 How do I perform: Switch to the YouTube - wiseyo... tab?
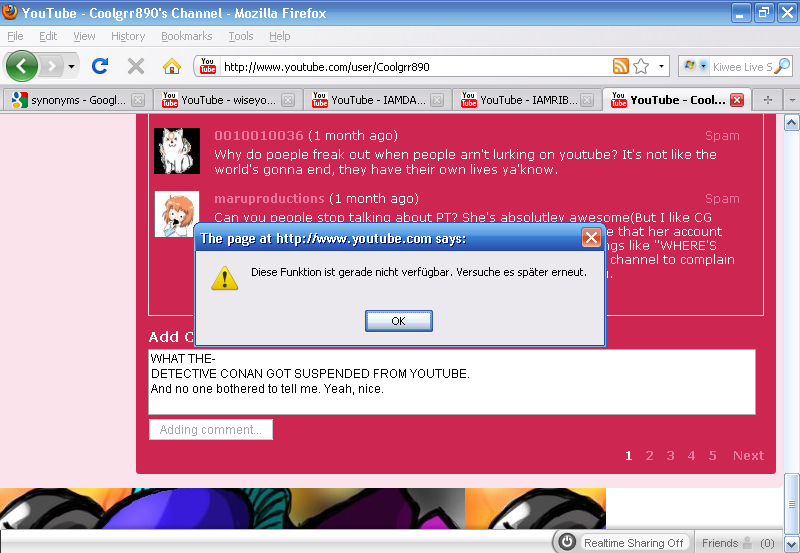click(227, 100)
